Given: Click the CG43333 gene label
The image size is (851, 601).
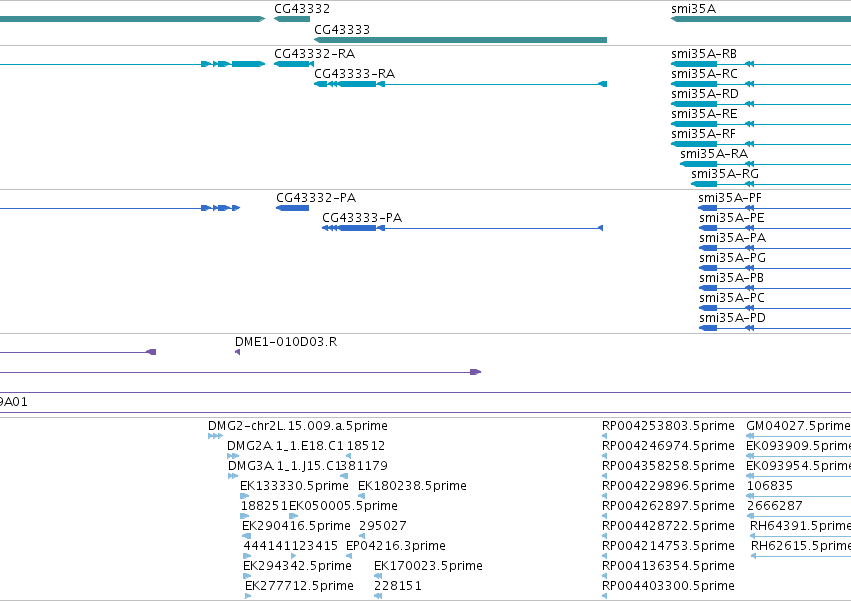Looking at the screenshot, I should click(x=342, y=29).
